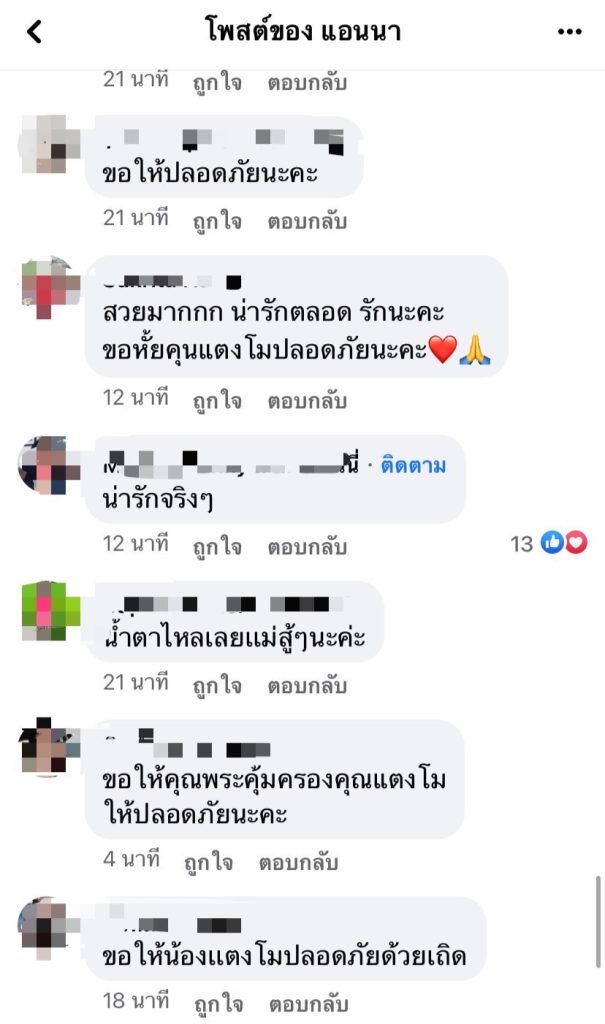Click the red heart reaction icon
The image size is (605, 1024).
576,542
